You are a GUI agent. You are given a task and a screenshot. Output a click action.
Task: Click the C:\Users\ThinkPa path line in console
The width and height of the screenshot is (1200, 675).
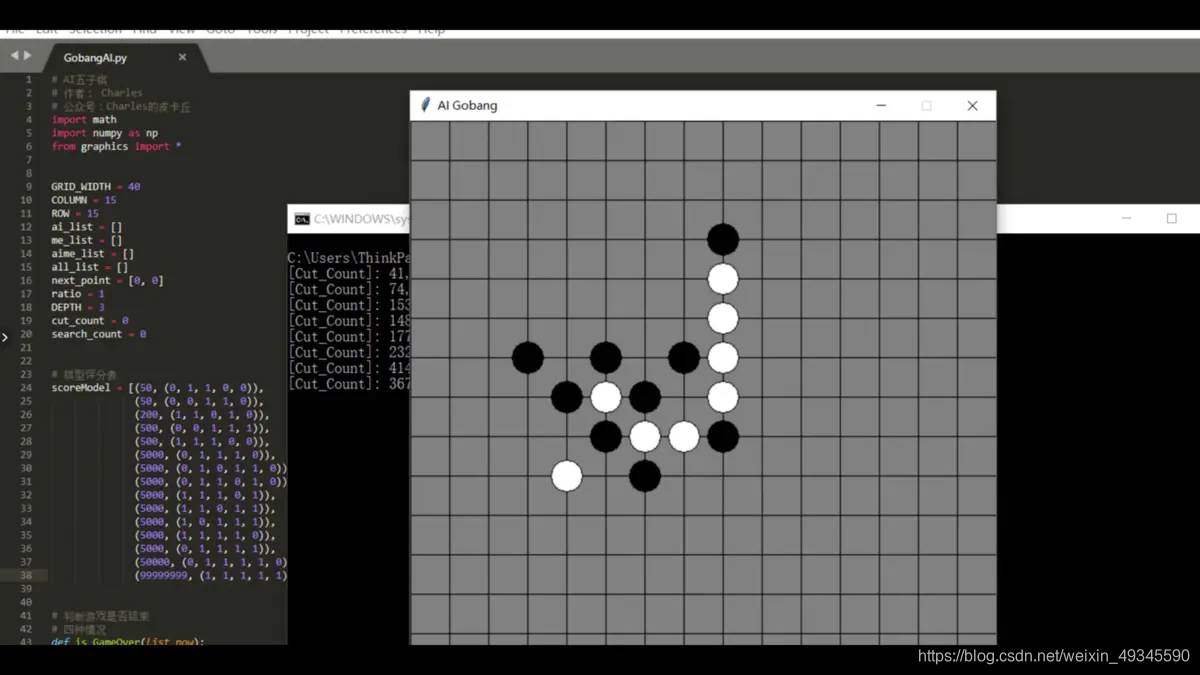pos(348,258)
